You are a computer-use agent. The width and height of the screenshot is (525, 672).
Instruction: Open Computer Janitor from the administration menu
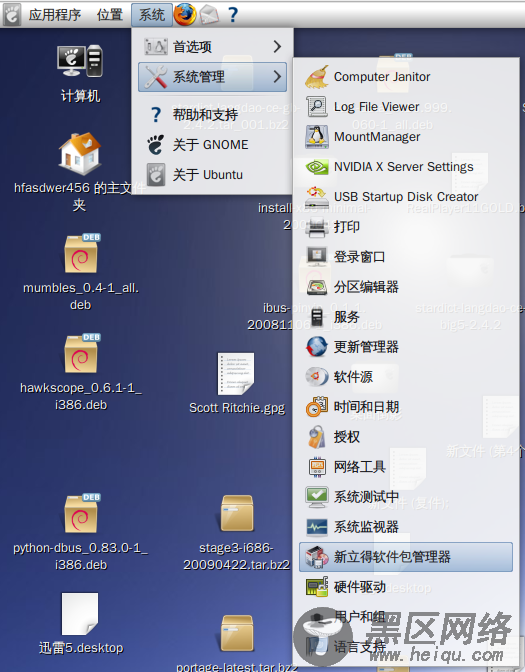click(x=405, y=77)
